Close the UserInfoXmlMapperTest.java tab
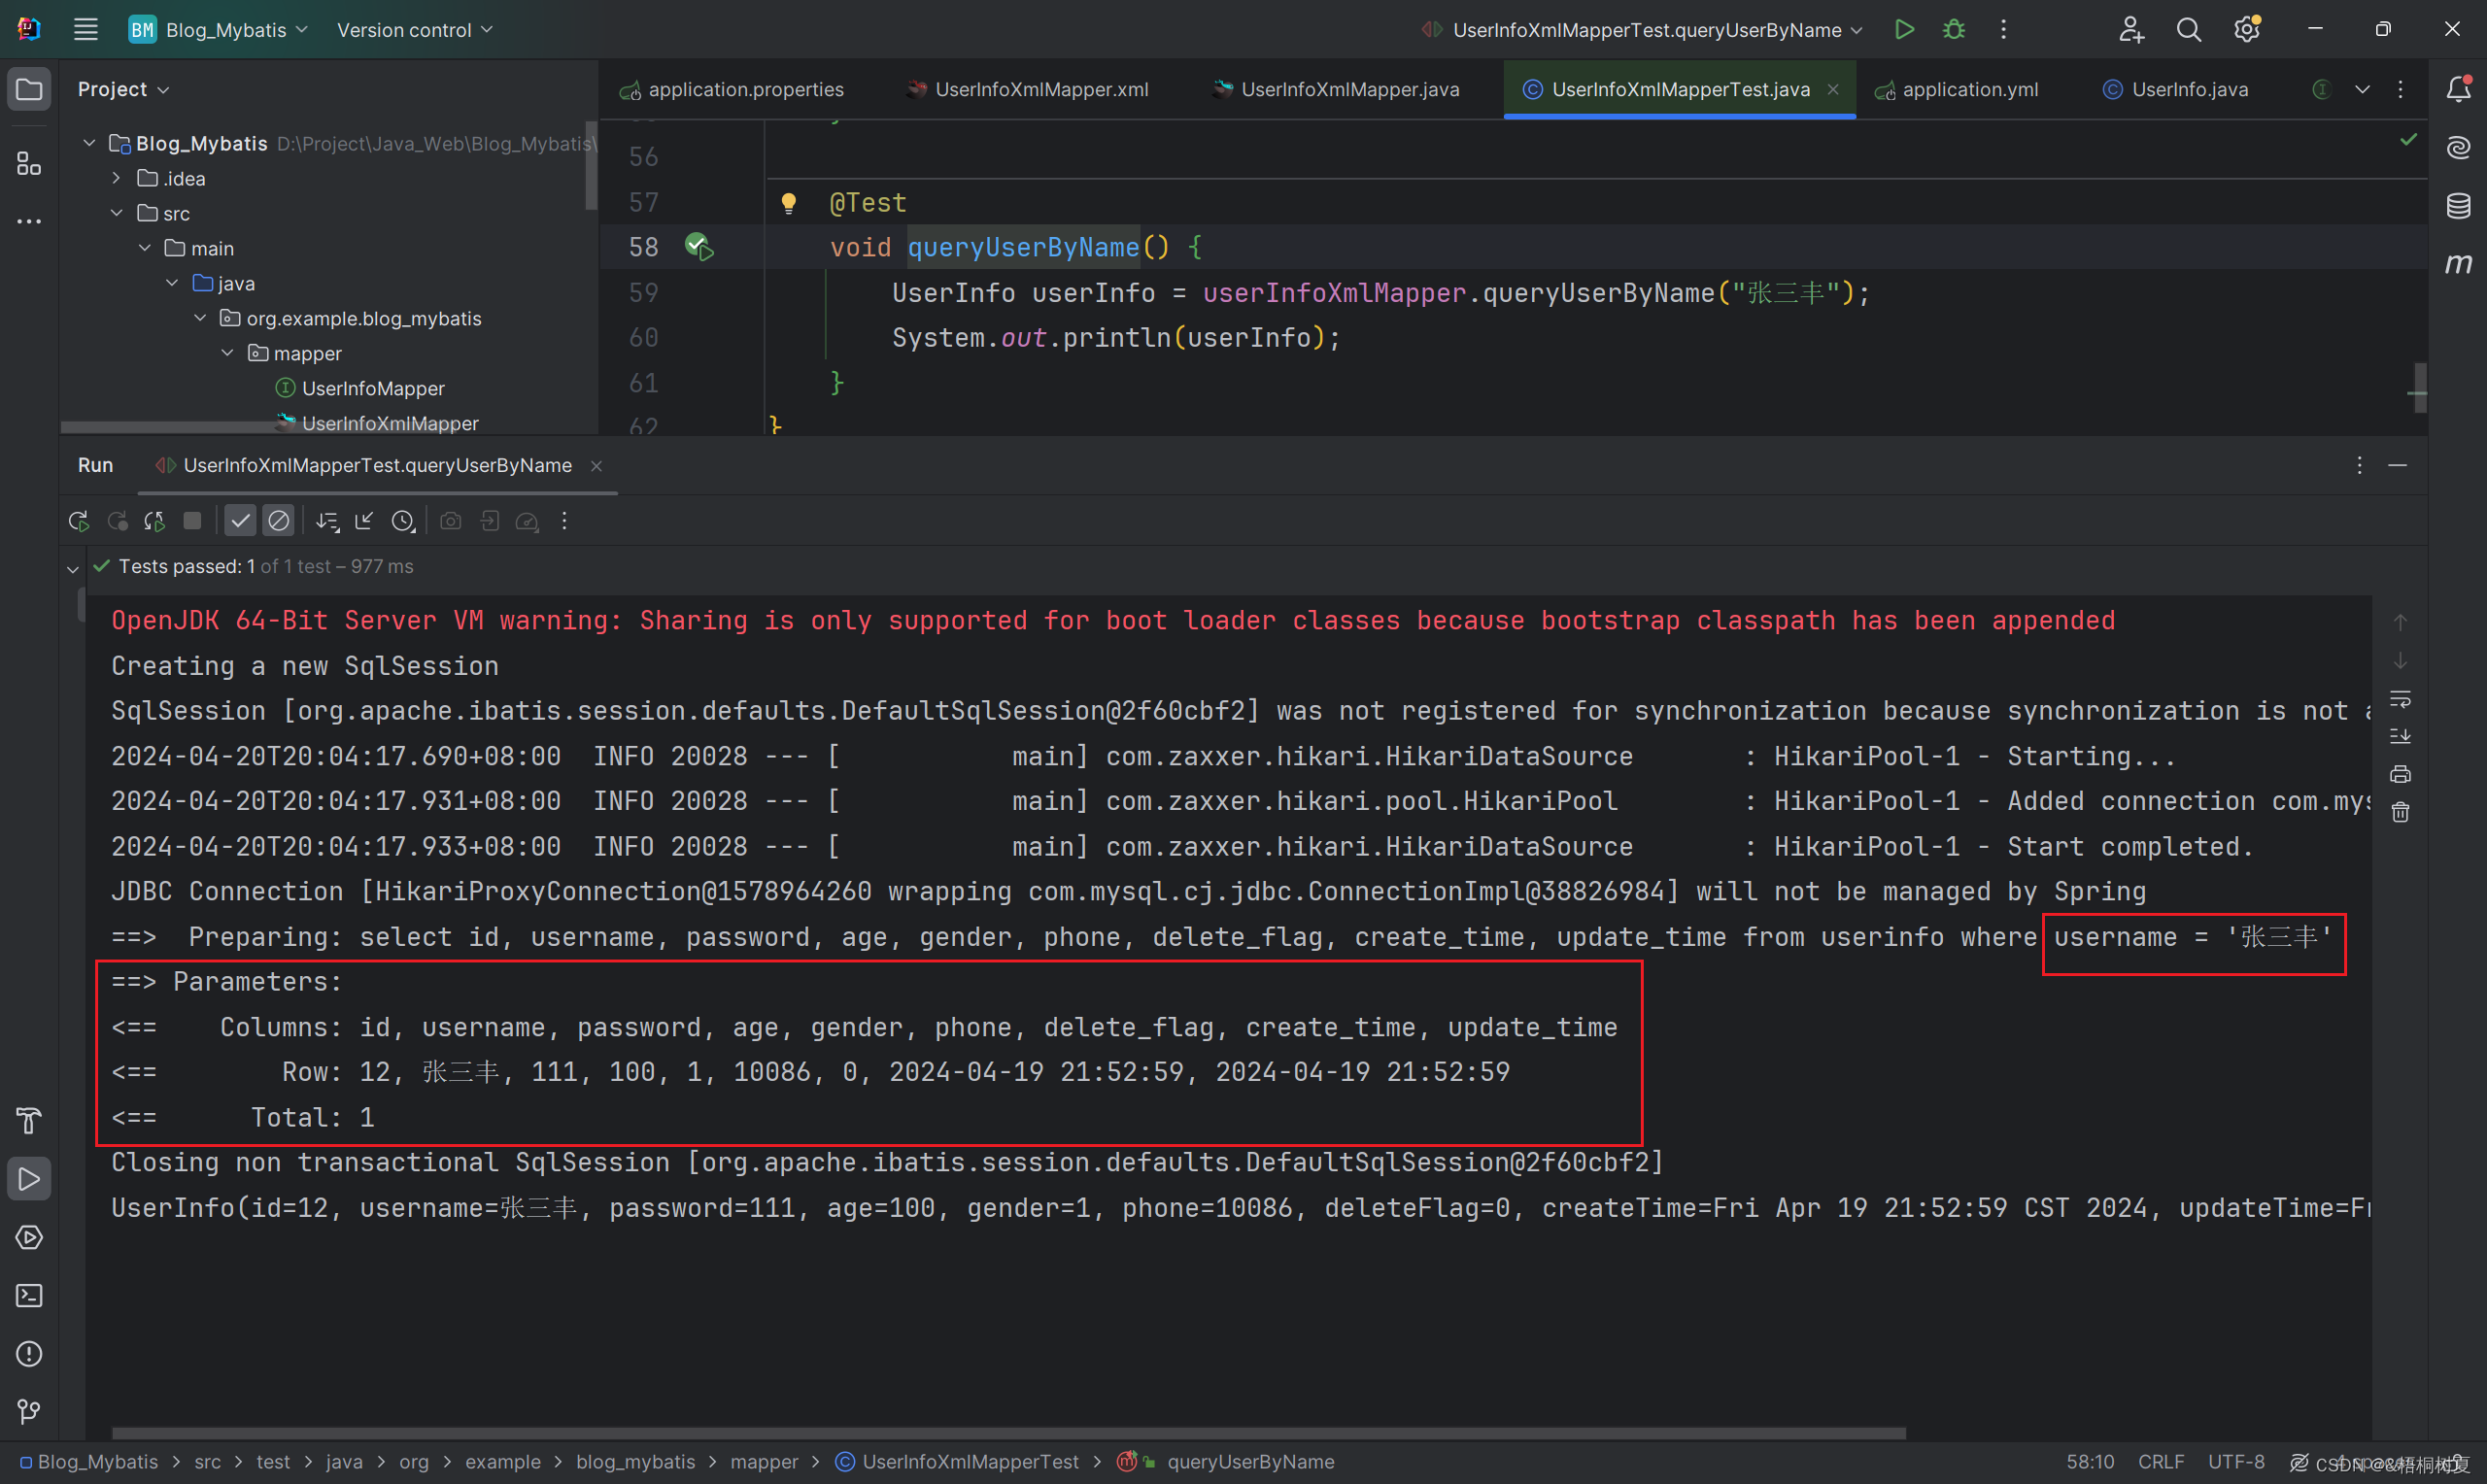This screenshot has width=2487, height=1484. click(1833, 90)
